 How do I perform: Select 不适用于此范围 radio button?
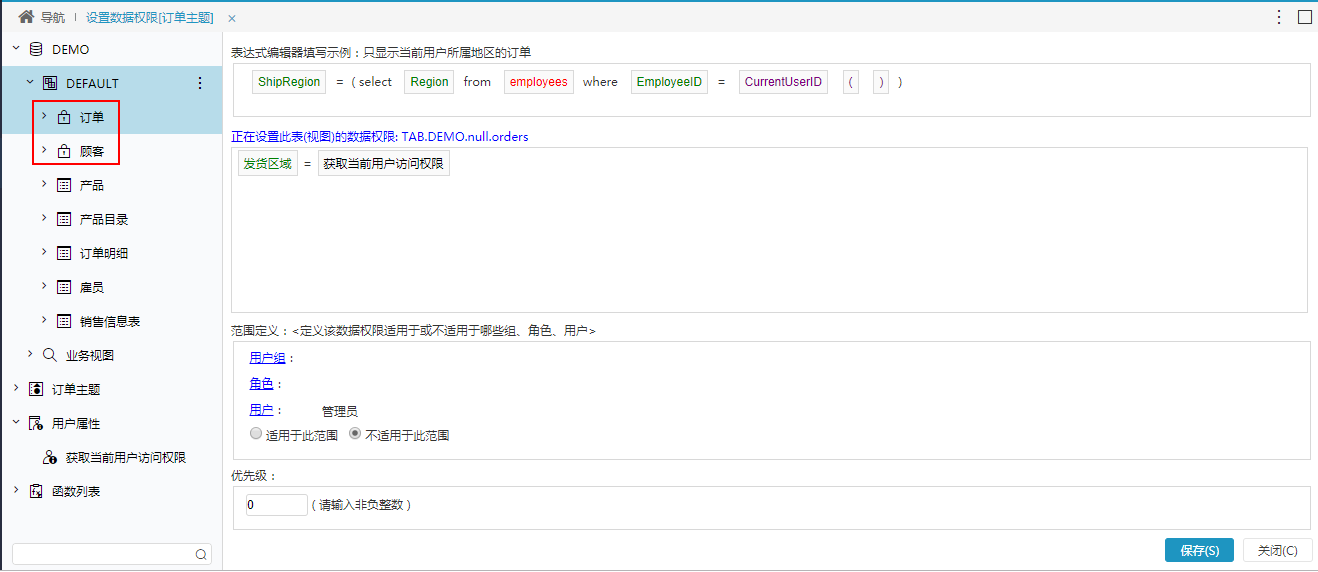[355, 435]
